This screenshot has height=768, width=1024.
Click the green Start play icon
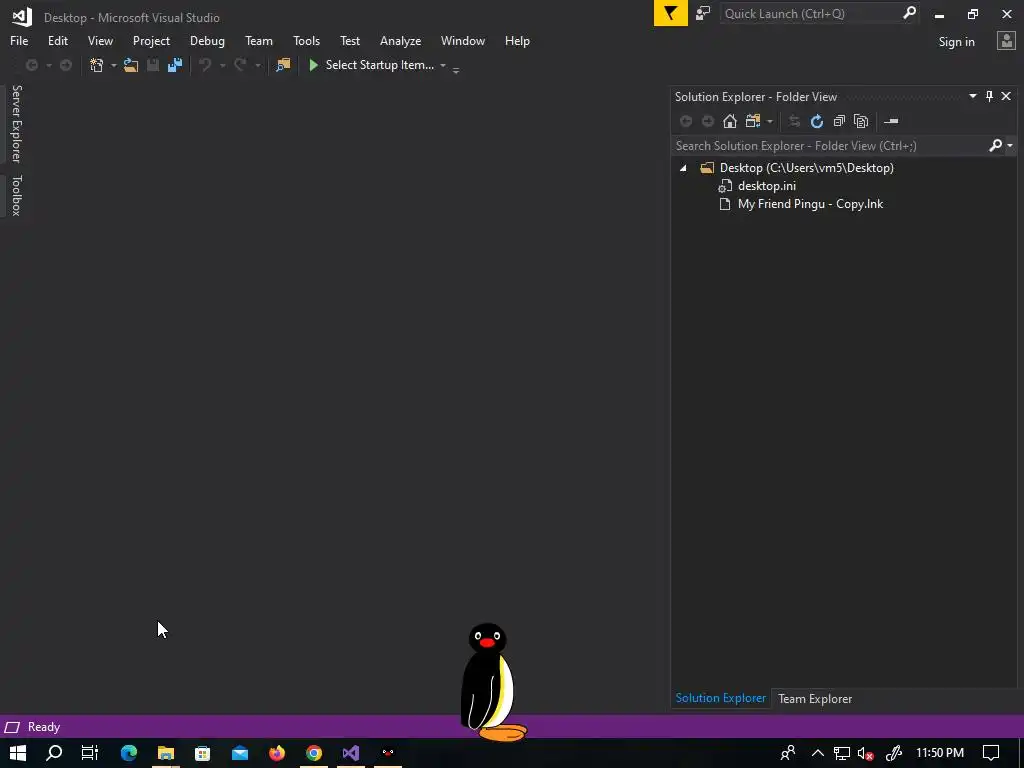(313, 65)
